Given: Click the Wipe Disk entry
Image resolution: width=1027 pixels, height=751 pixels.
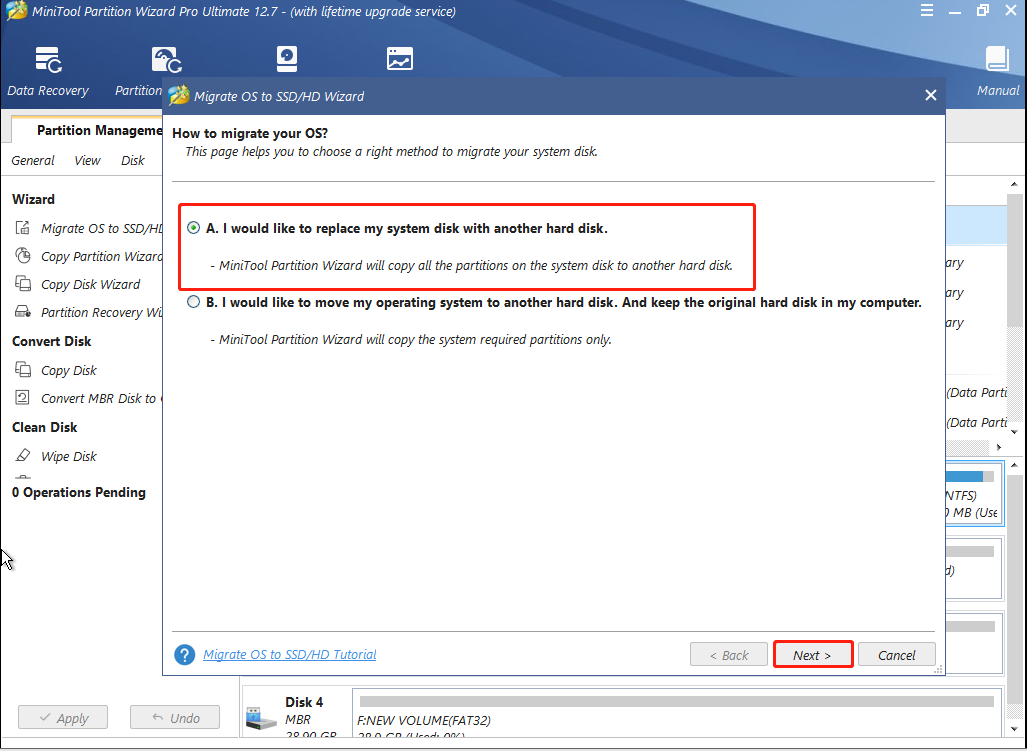Looking at the screenshot, I should point(69,456).
